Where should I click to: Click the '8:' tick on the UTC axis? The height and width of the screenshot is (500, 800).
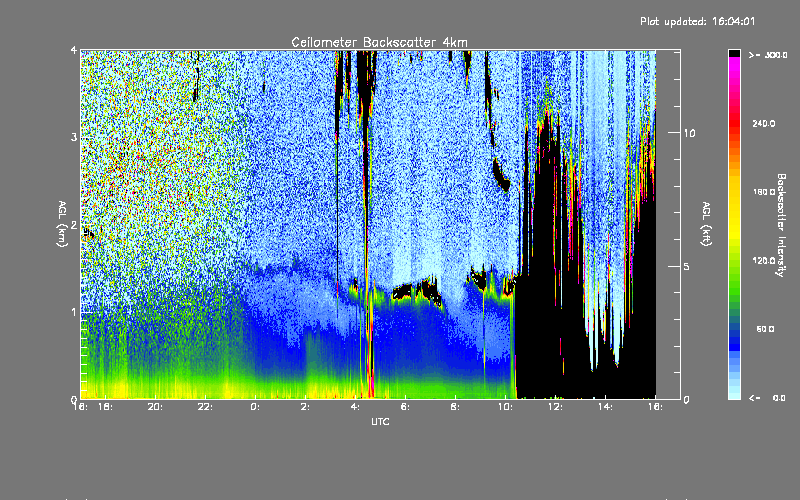coord(455,407)
